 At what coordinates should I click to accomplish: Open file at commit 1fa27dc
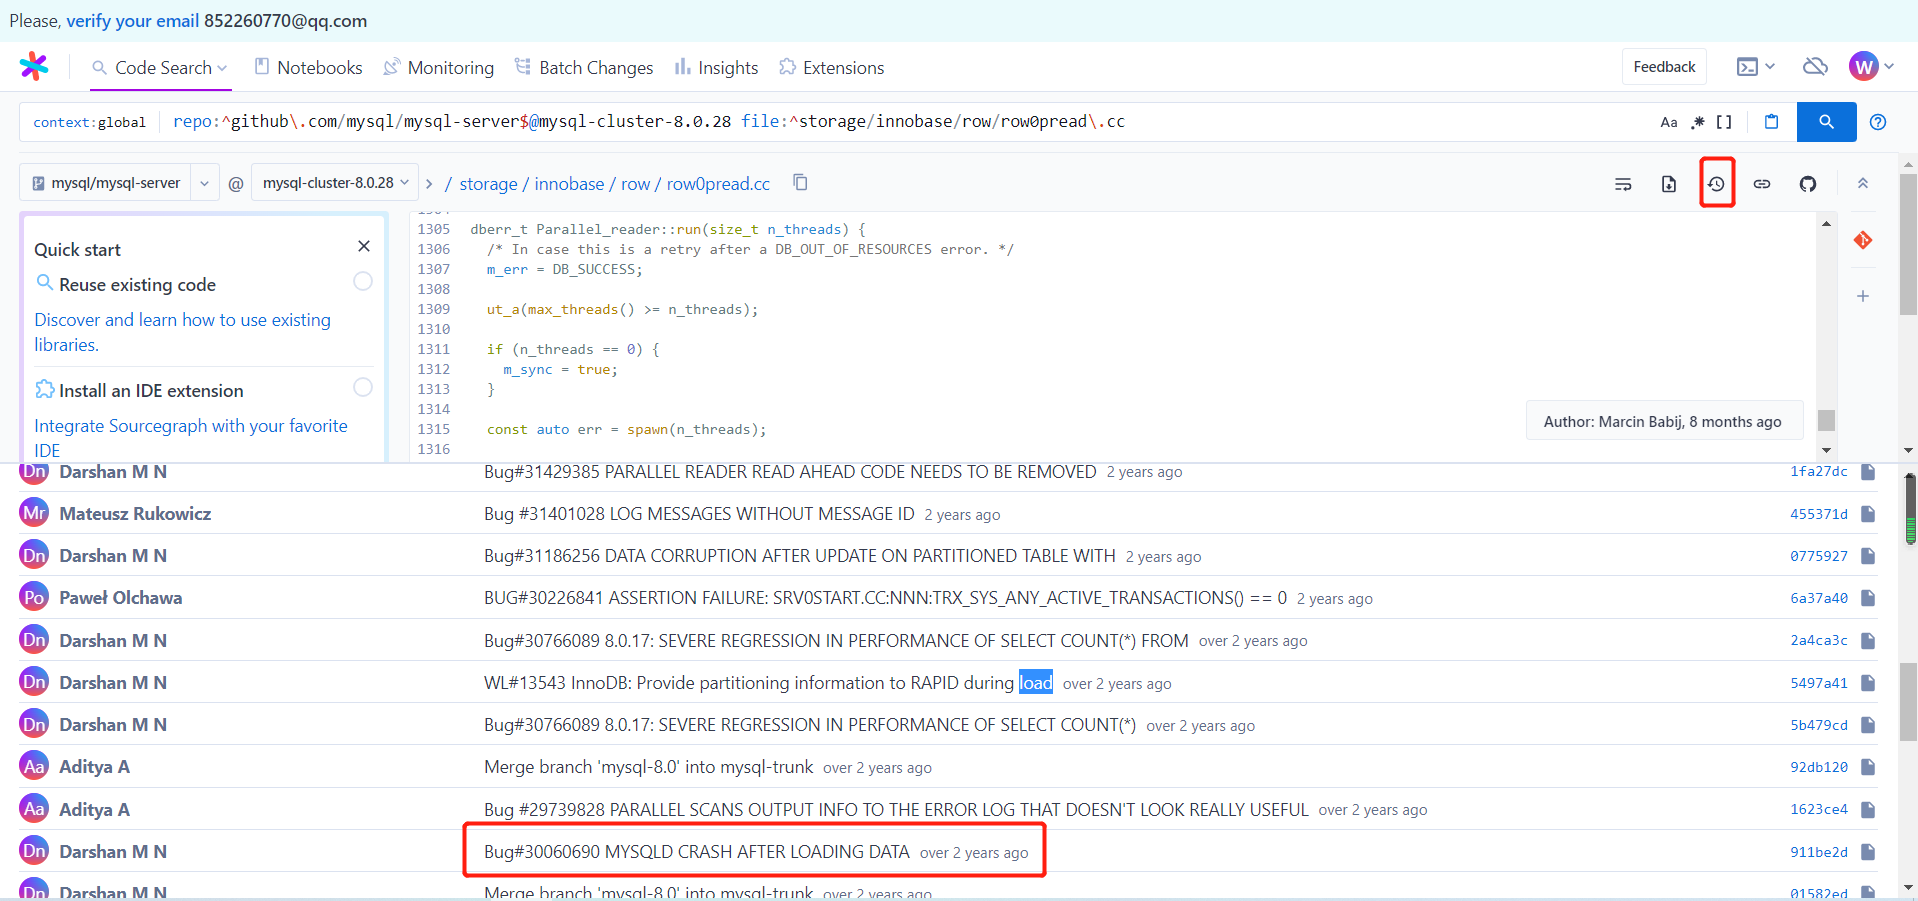point(1868,472)
